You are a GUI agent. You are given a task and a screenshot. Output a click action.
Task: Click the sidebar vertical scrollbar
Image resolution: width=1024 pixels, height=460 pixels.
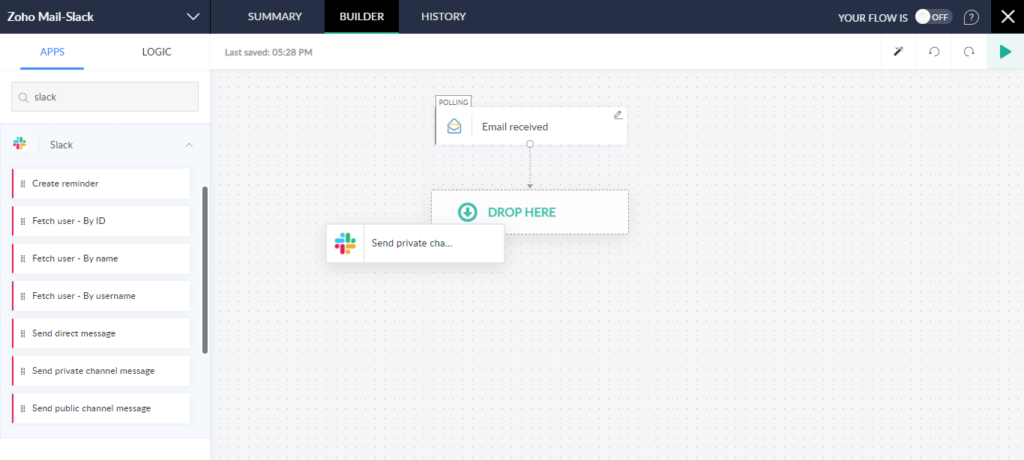click(205, 270)
